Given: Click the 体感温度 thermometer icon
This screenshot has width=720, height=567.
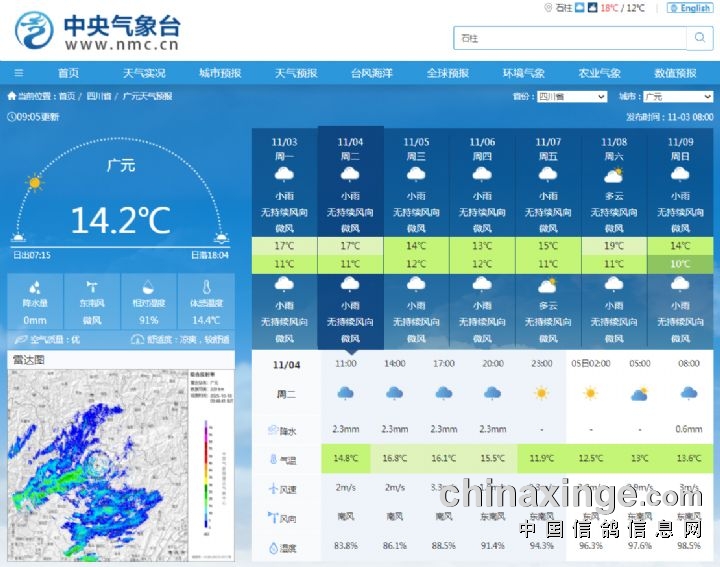Looking at the screenshot, I should coord(205,287).
